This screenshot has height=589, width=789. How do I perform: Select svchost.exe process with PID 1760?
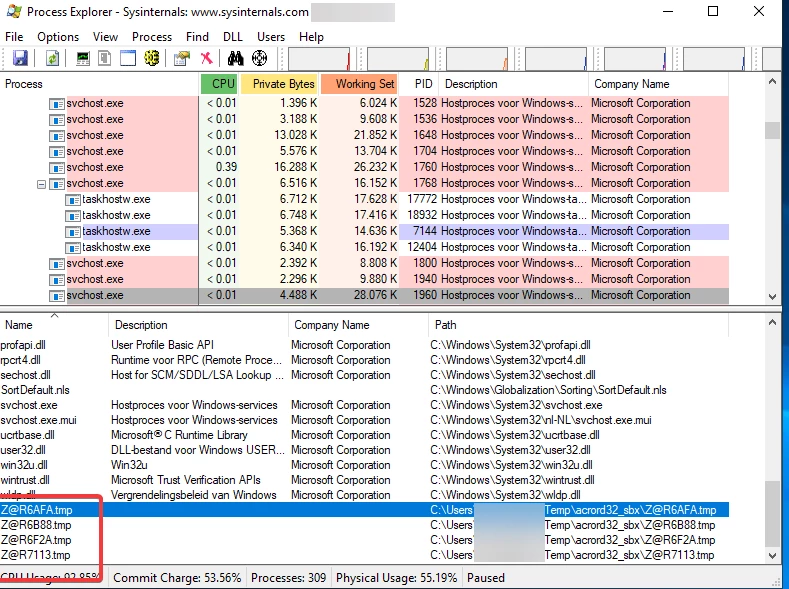[x=364, y=167]
